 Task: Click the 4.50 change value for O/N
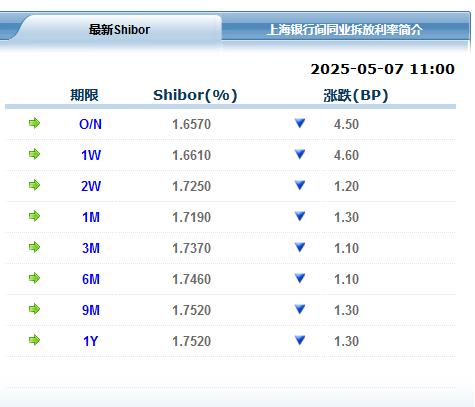(x=346, y=124)
